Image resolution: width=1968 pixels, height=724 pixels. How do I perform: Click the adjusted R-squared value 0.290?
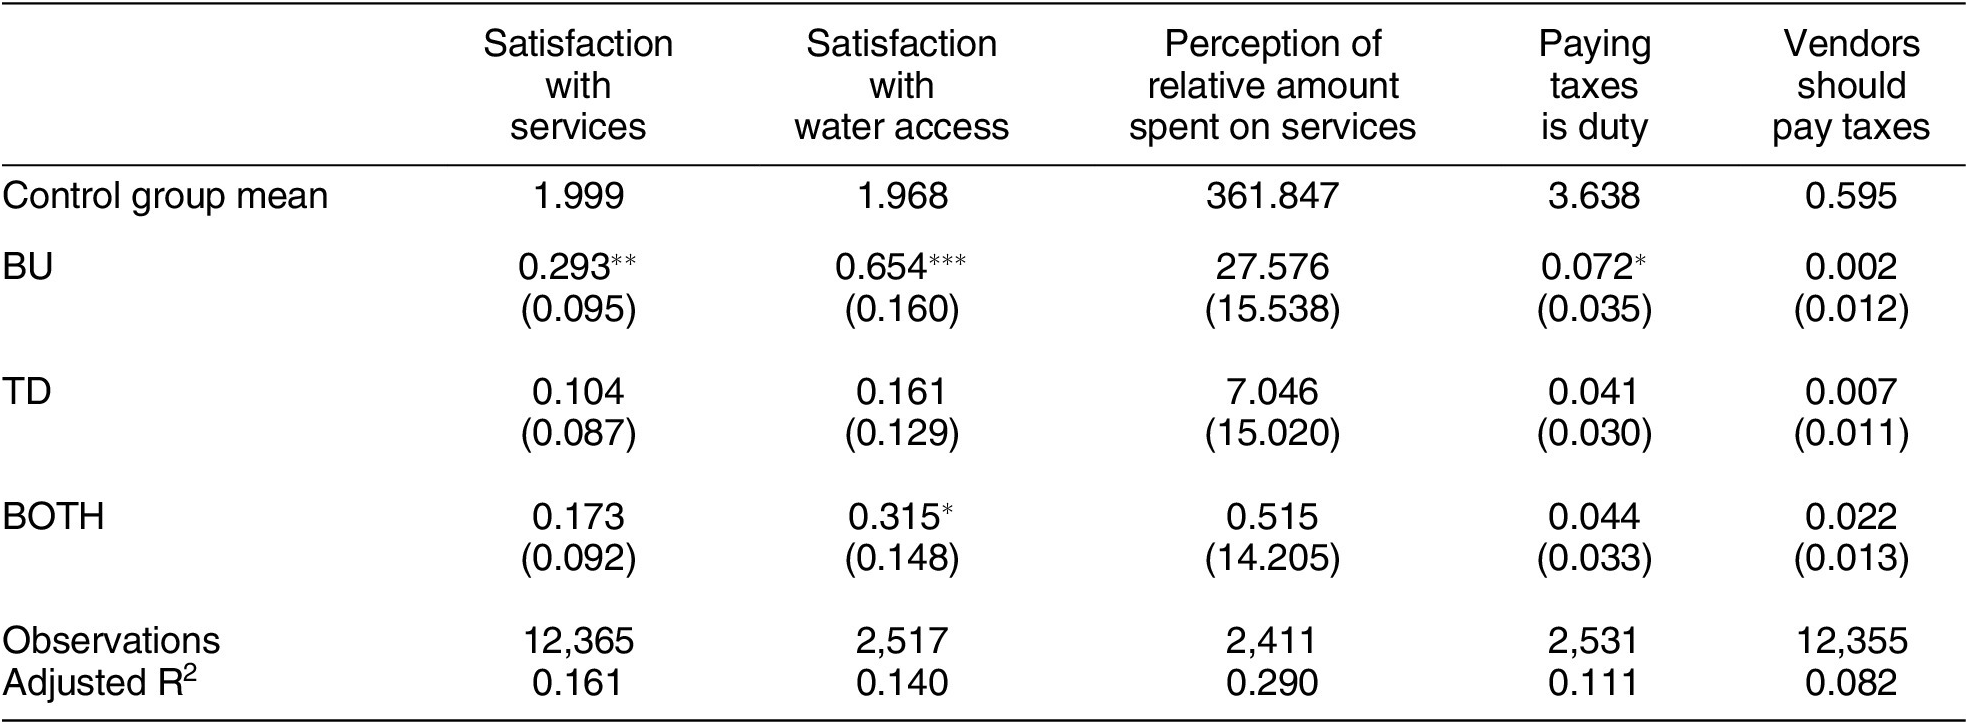pos(1272,682)
